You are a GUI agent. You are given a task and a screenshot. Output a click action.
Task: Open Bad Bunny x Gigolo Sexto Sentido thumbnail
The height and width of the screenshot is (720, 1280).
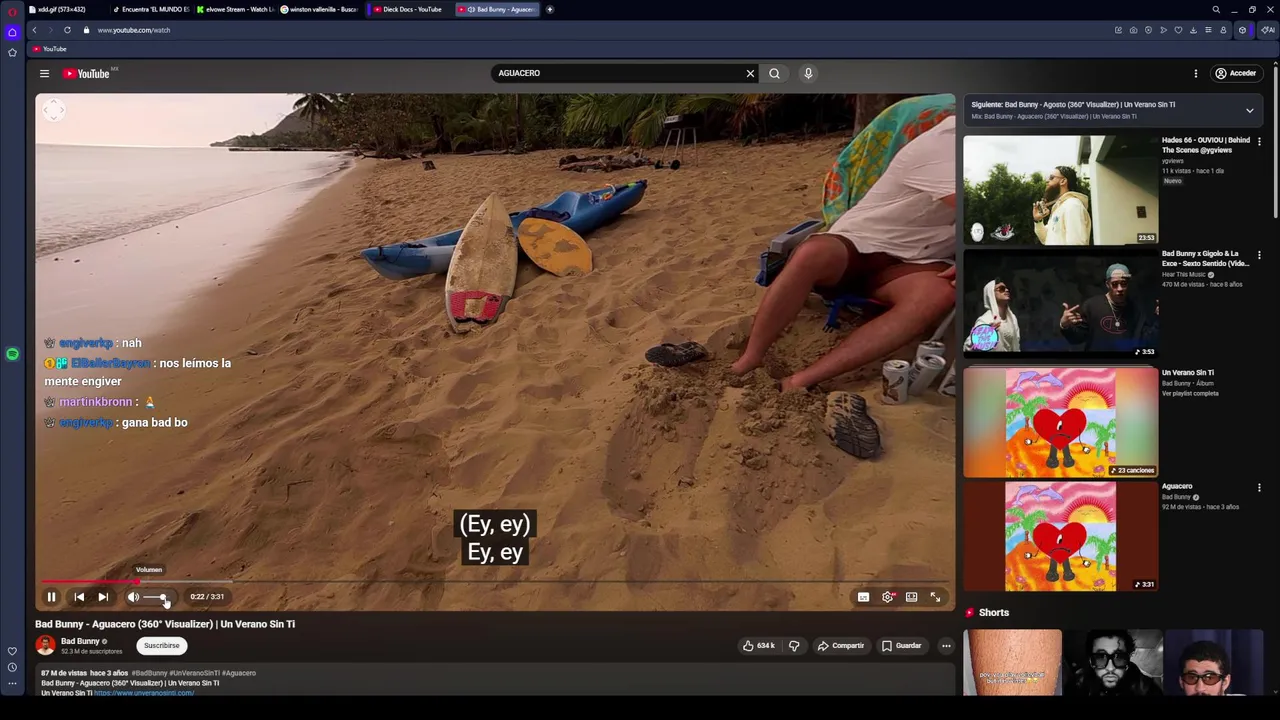click(x=1060, y=304)
